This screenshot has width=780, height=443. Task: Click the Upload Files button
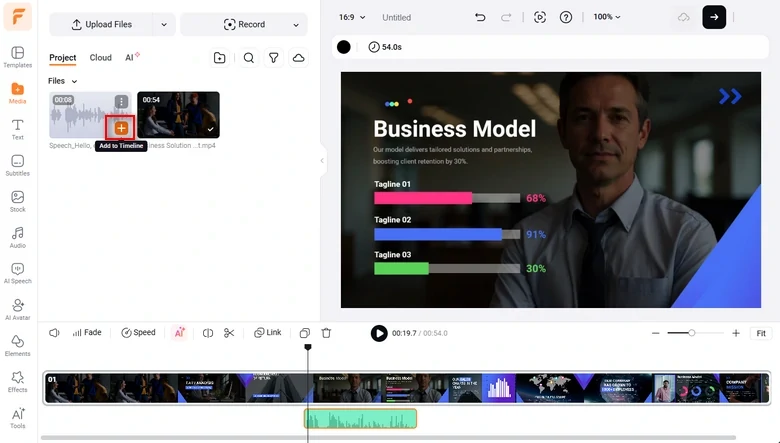101,24
